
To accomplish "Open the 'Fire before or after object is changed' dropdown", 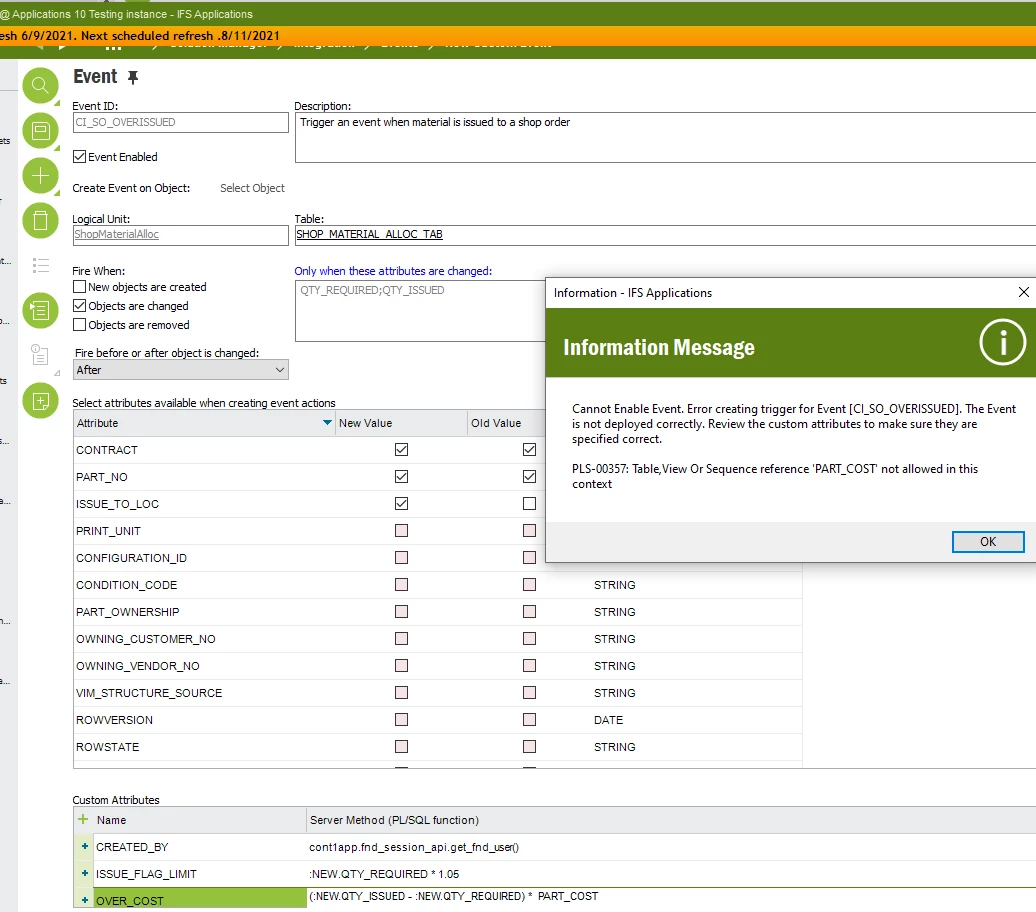I will click(281, 369).
